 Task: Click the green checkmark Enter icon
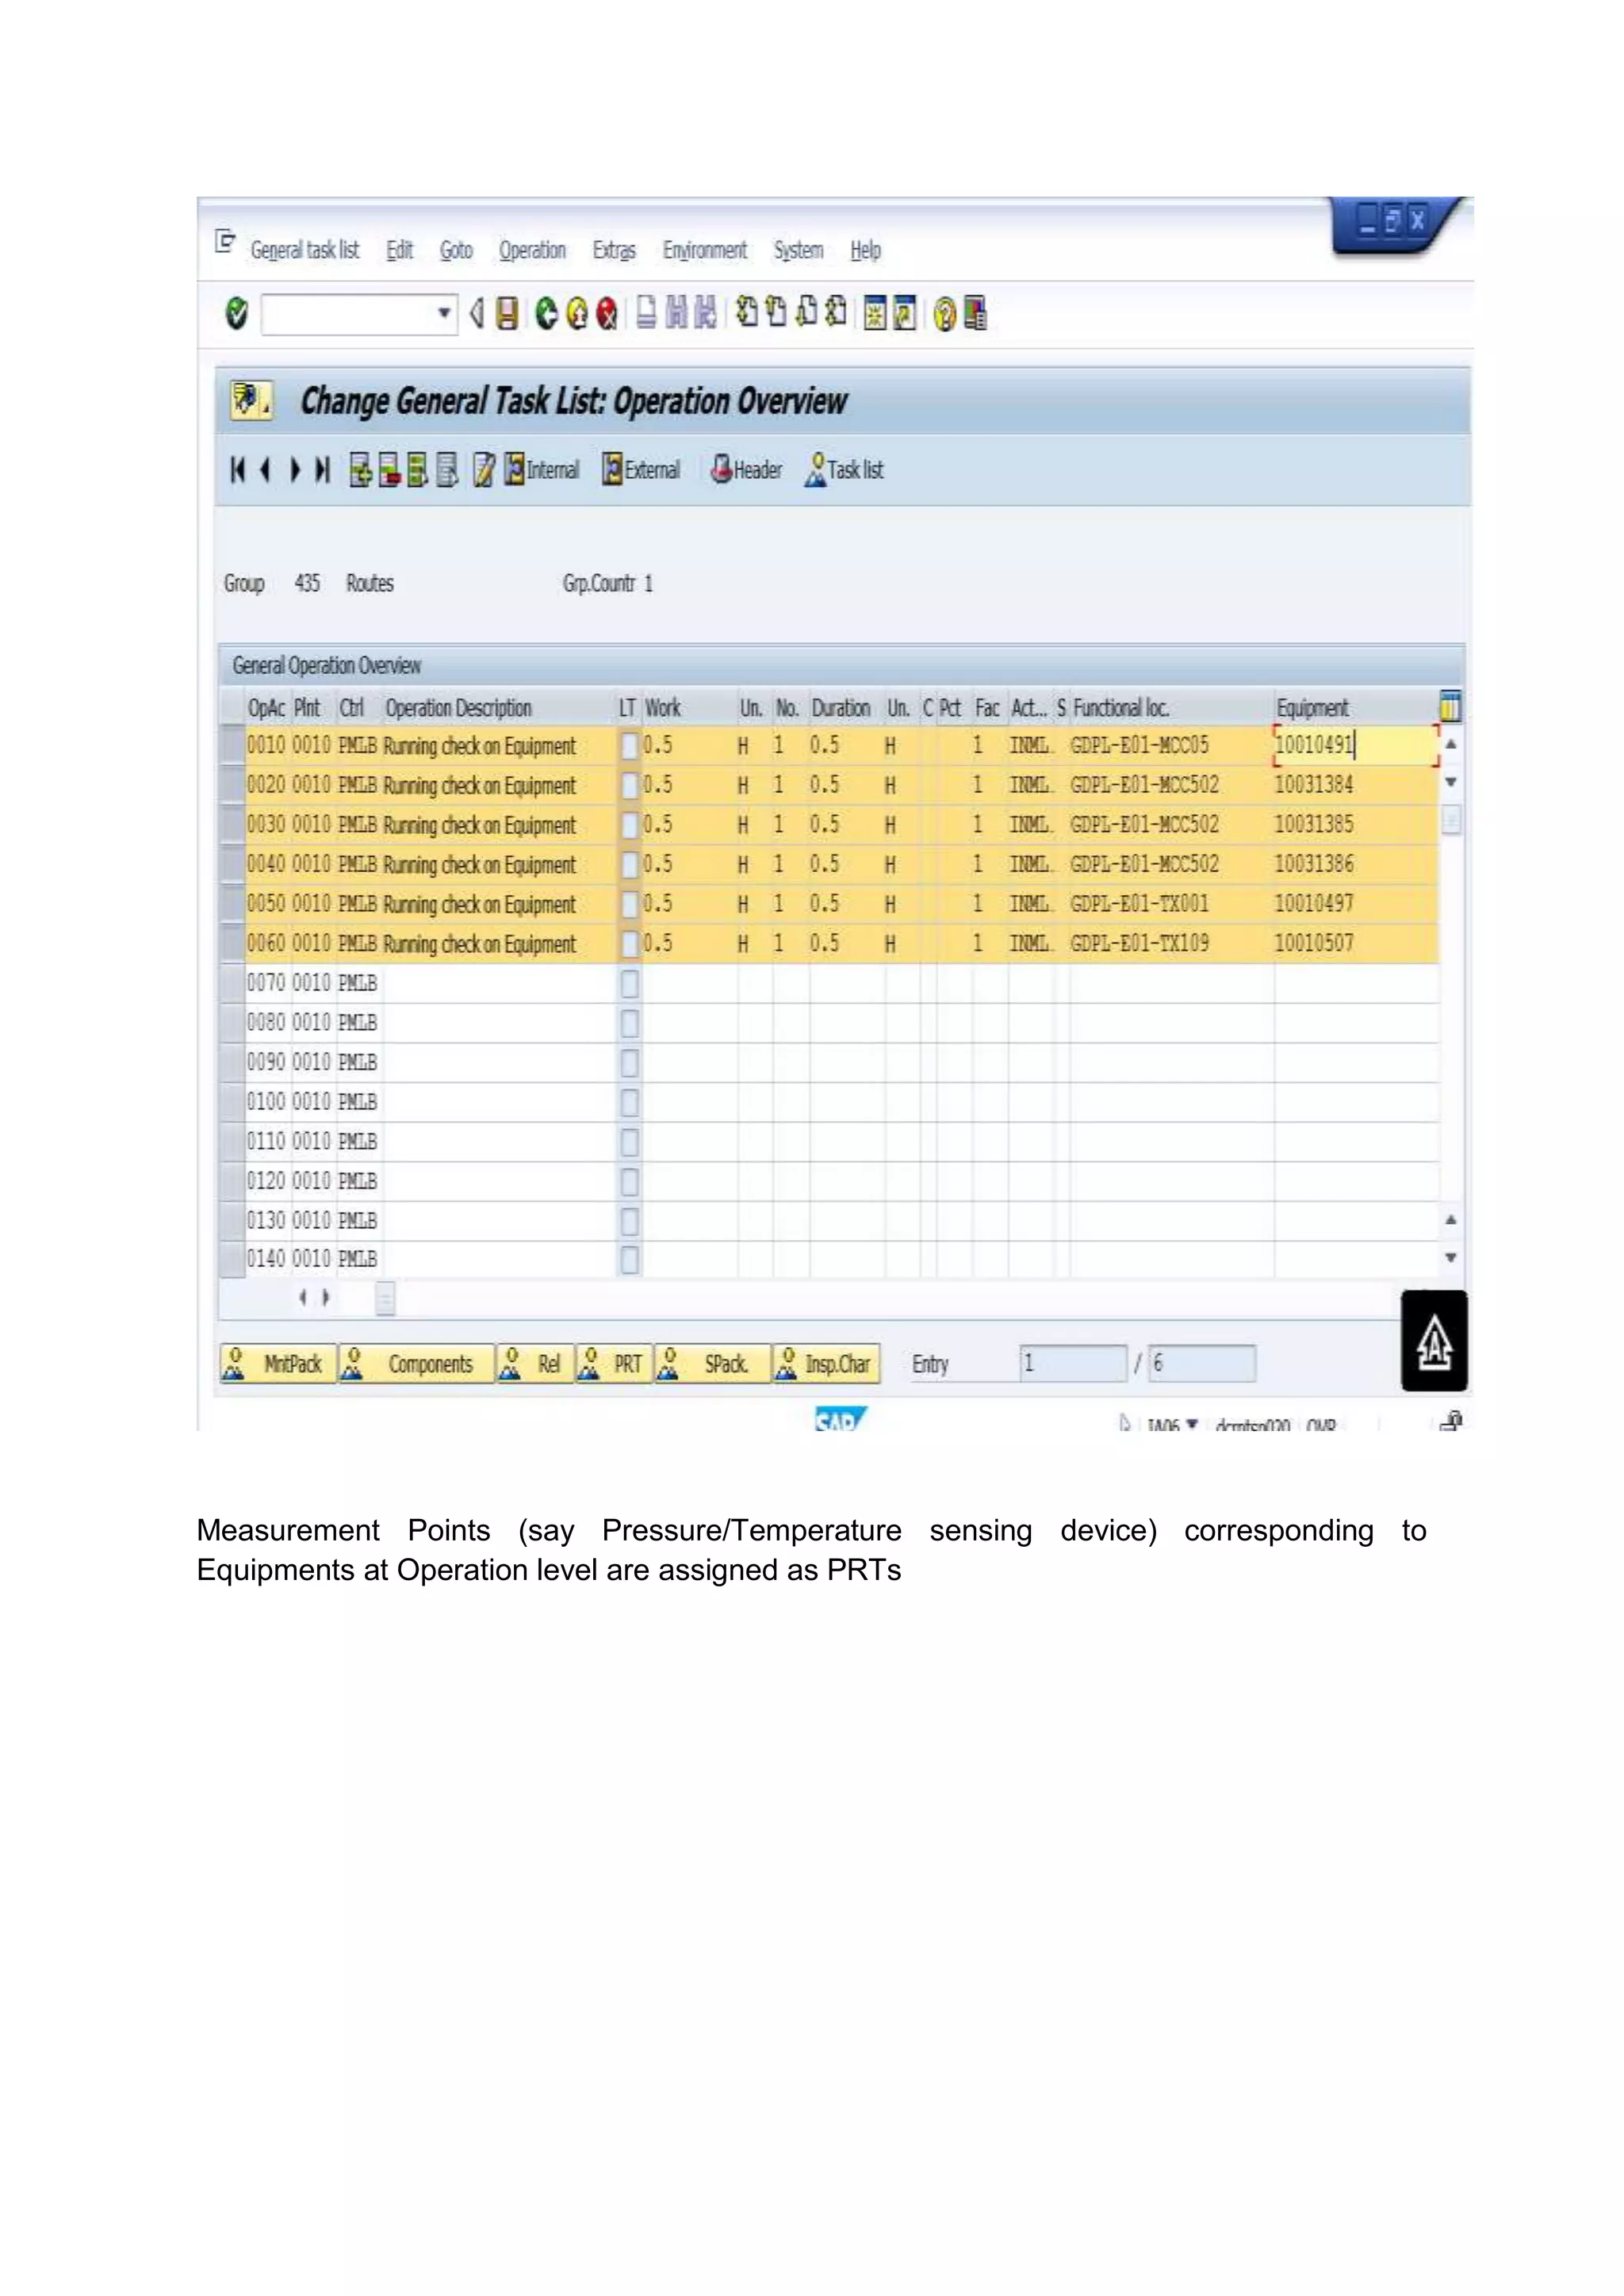coord(236,314)
